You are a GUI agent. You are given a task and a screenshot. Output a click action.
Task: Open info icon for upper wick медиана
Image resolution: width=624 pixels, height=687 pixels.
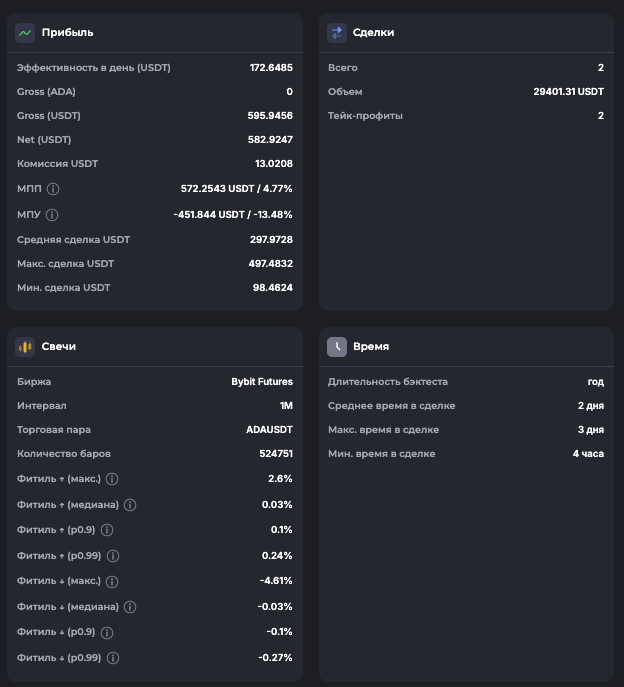[130, 505]
